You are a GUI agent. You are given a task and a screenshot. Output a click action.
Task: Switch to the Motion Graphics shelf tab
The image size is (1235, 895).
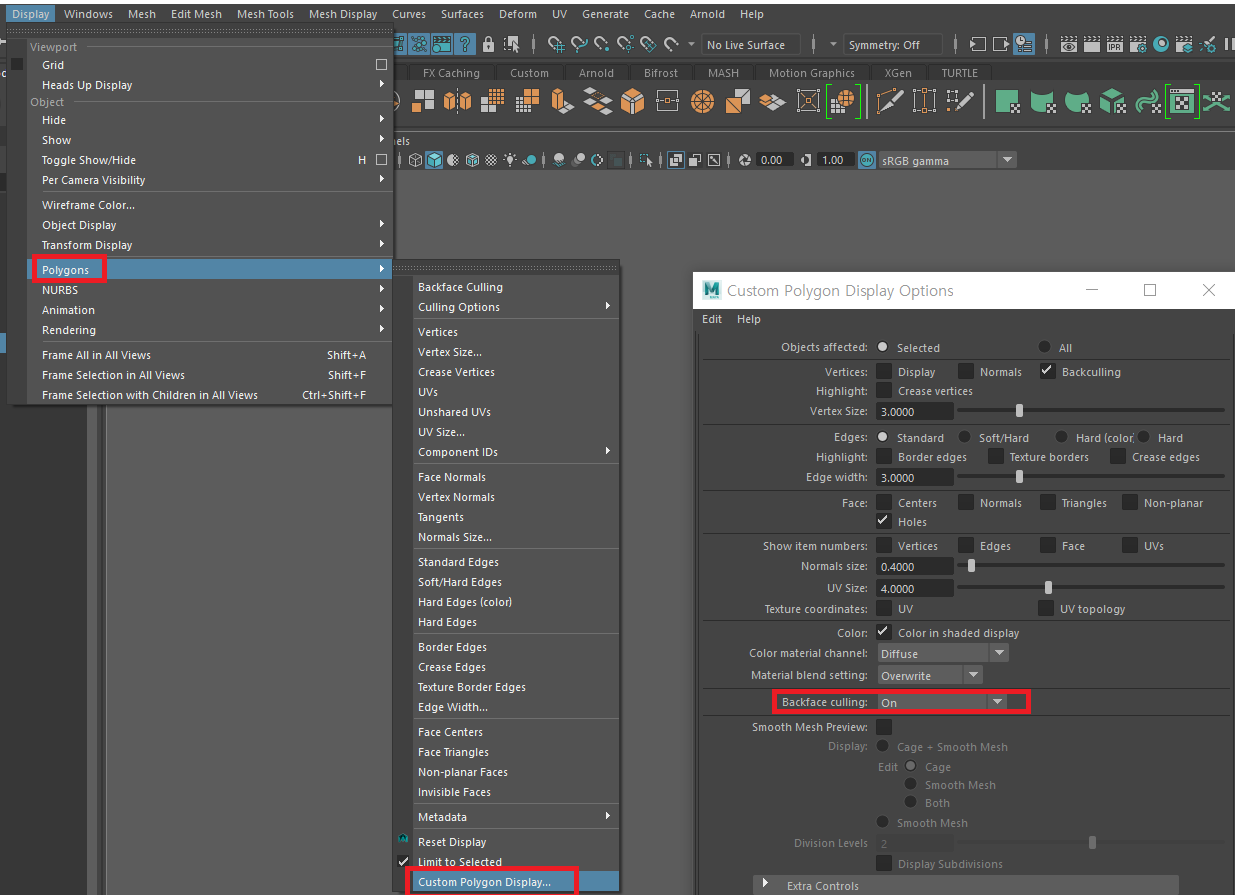tap(811, 73)
